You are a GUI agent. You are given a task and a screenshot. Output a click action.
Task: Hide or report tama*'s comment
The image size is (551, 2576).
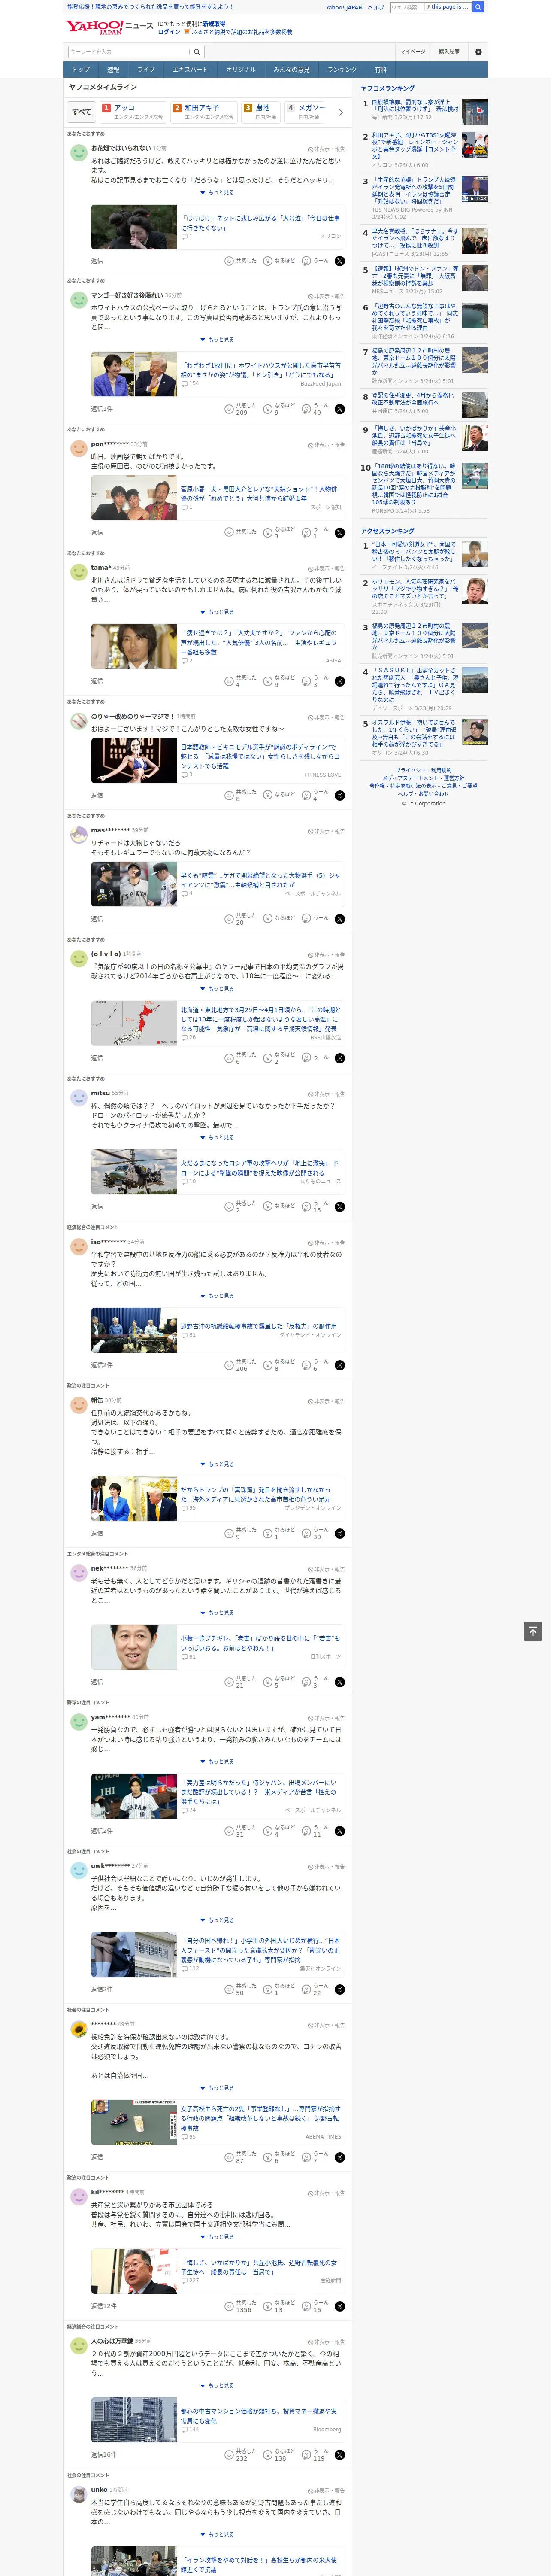click(327, 568)
